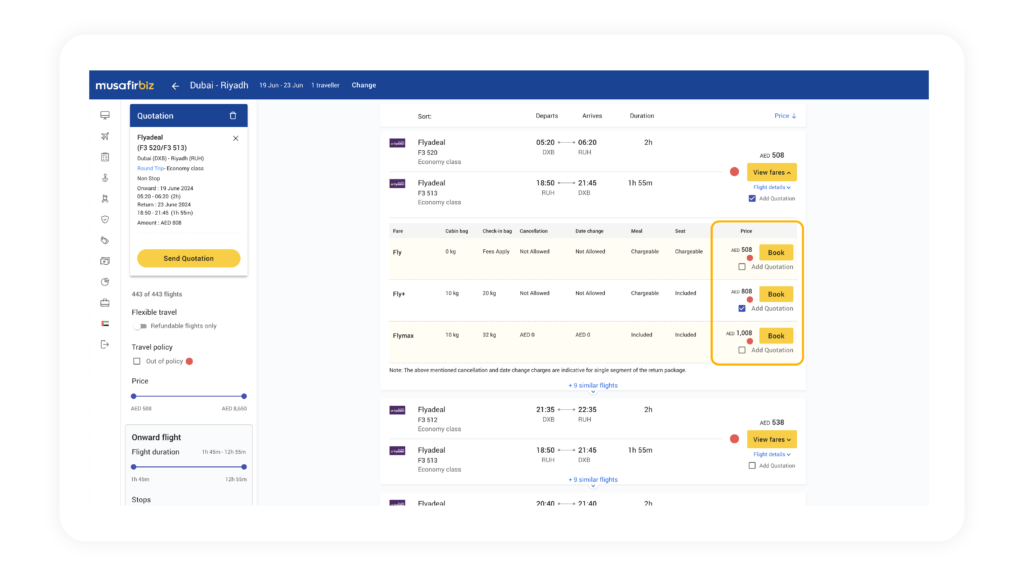Click the Flyadeal logo next to F3 520
1024x576 pixels.
(397, 143)
